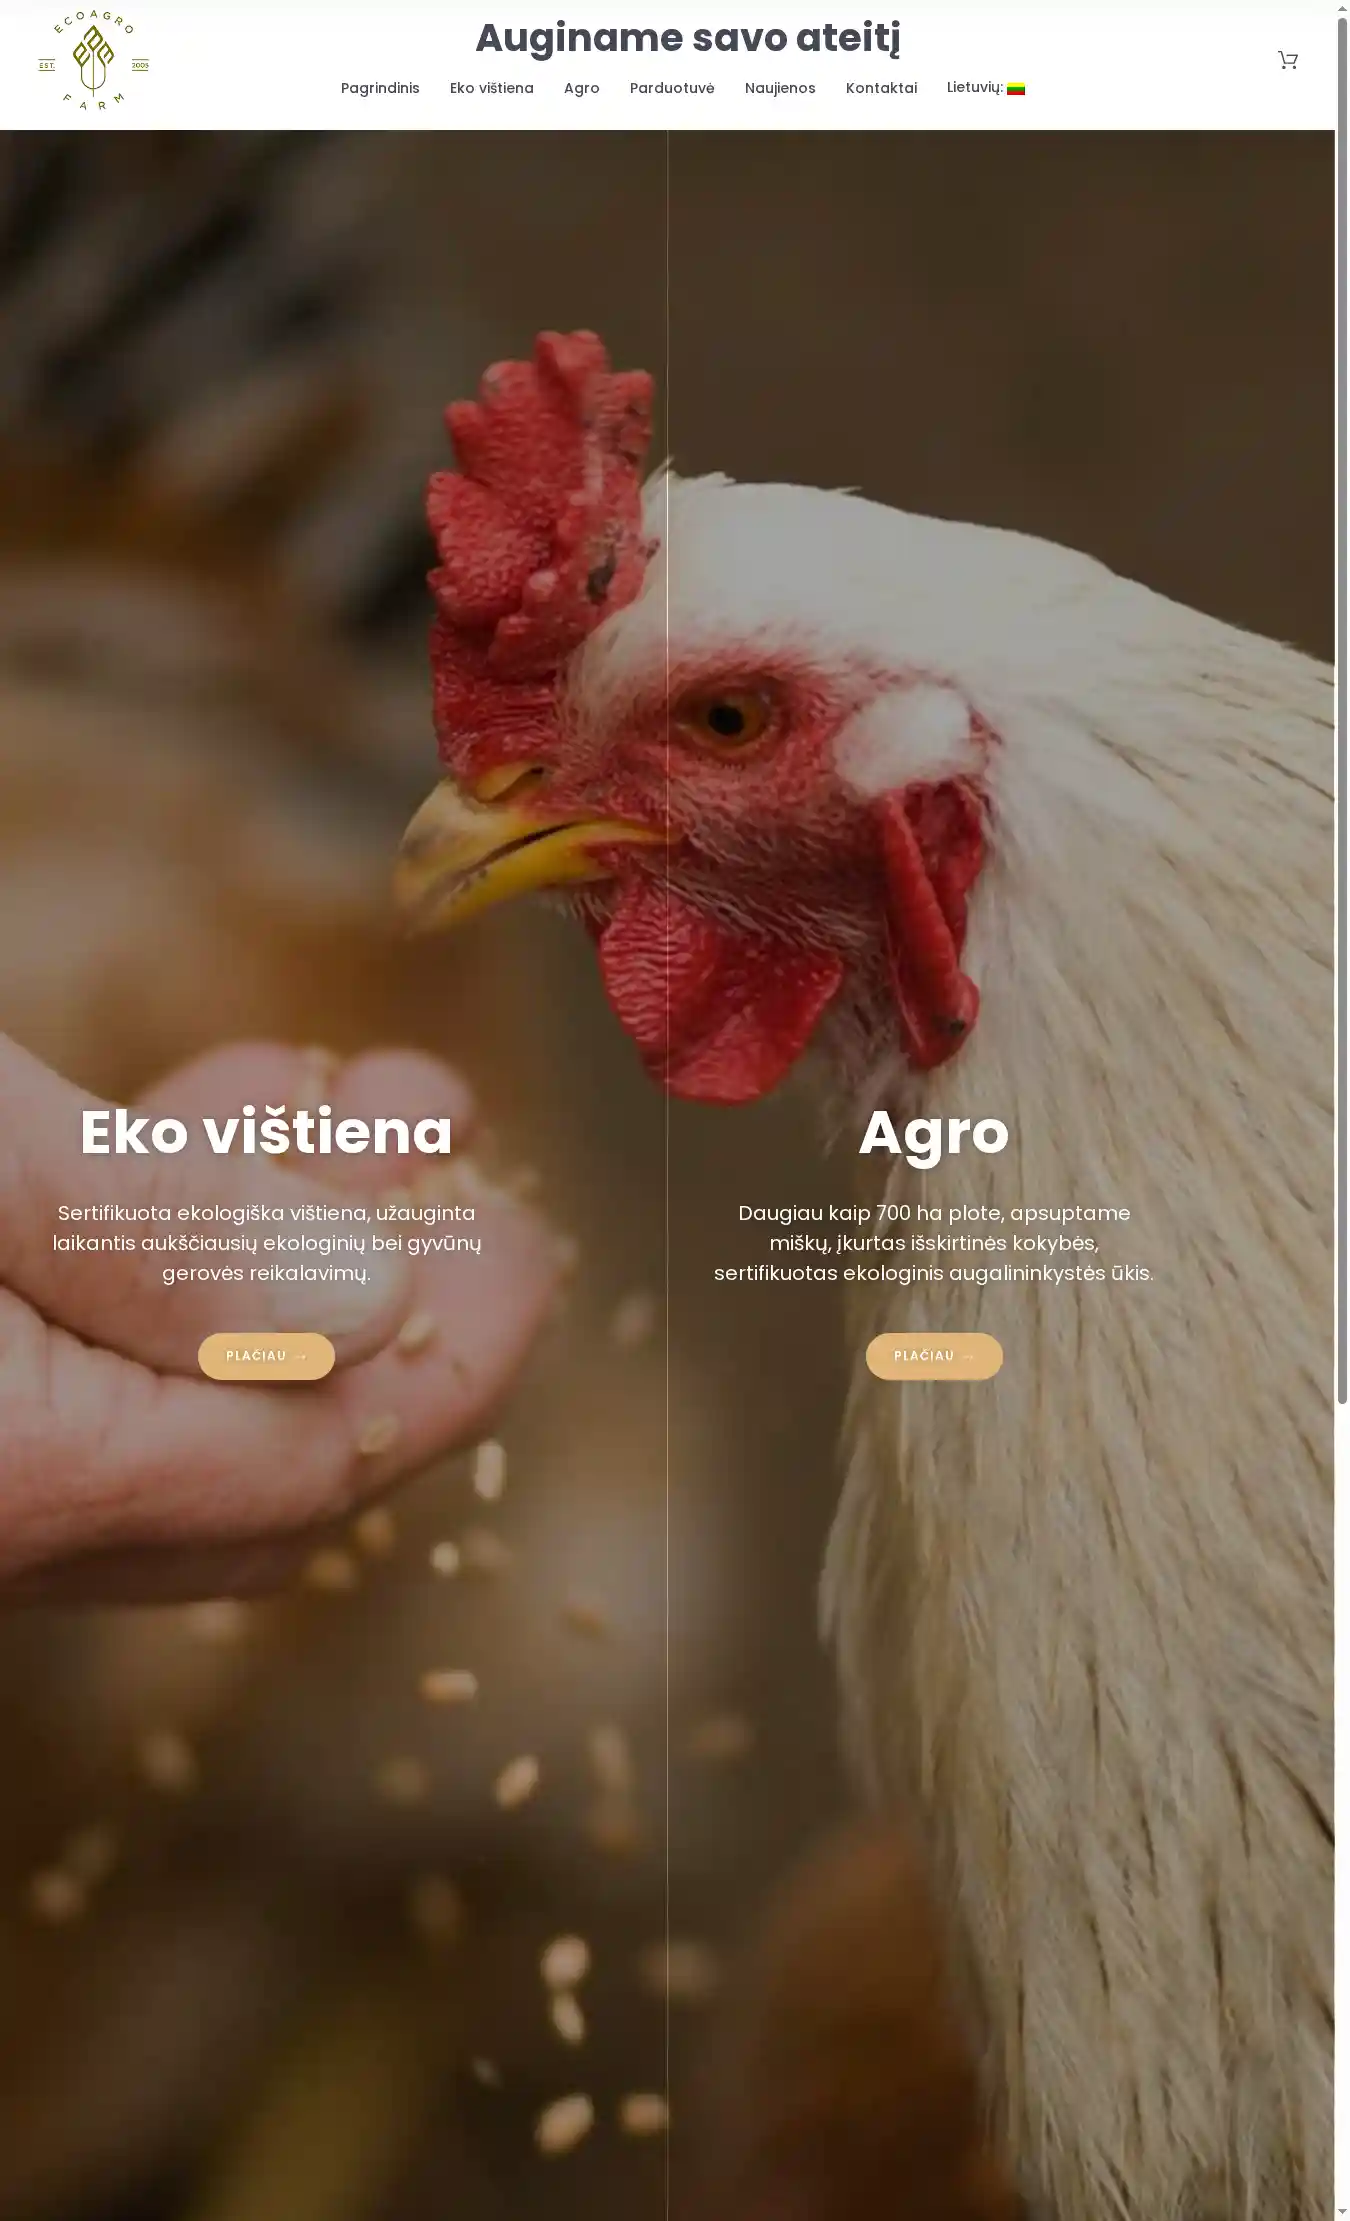Open the shopping cart icon
The height and width of the screenshot is (2221, 1350).
point(1288,60)
